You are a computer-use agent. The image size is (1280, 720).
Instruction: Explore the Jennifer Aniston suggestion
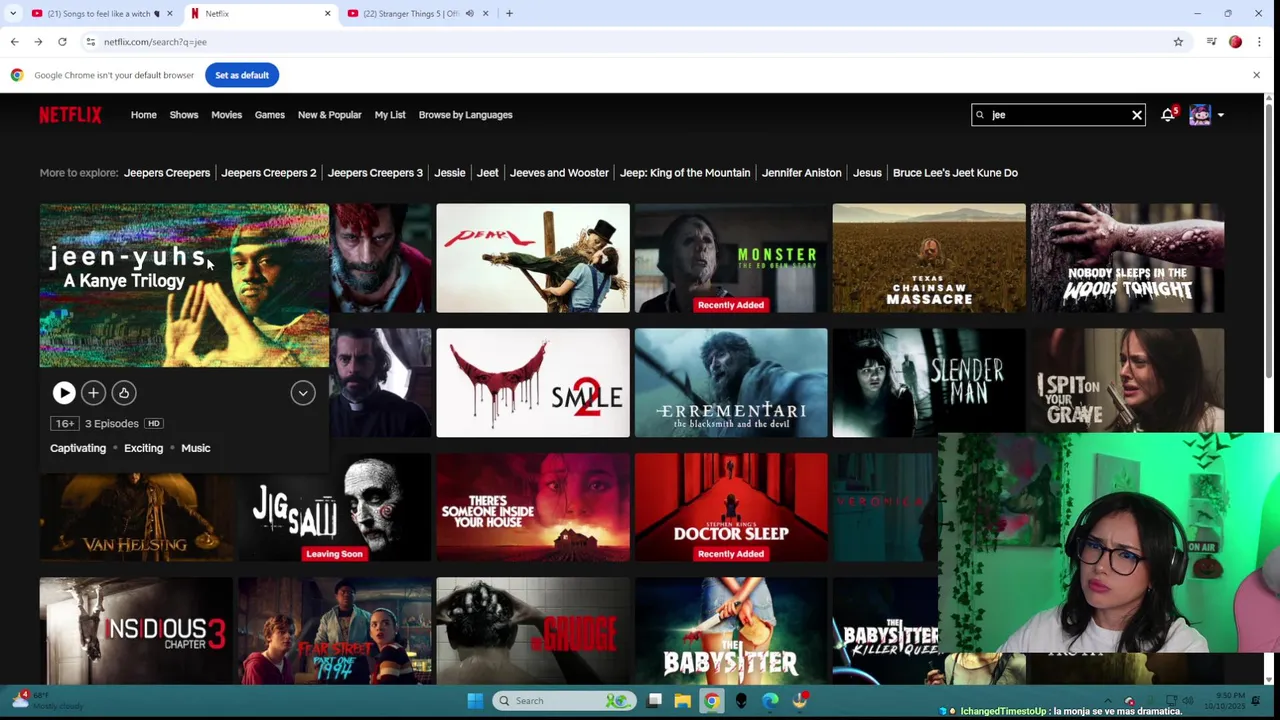click(801, 173)
